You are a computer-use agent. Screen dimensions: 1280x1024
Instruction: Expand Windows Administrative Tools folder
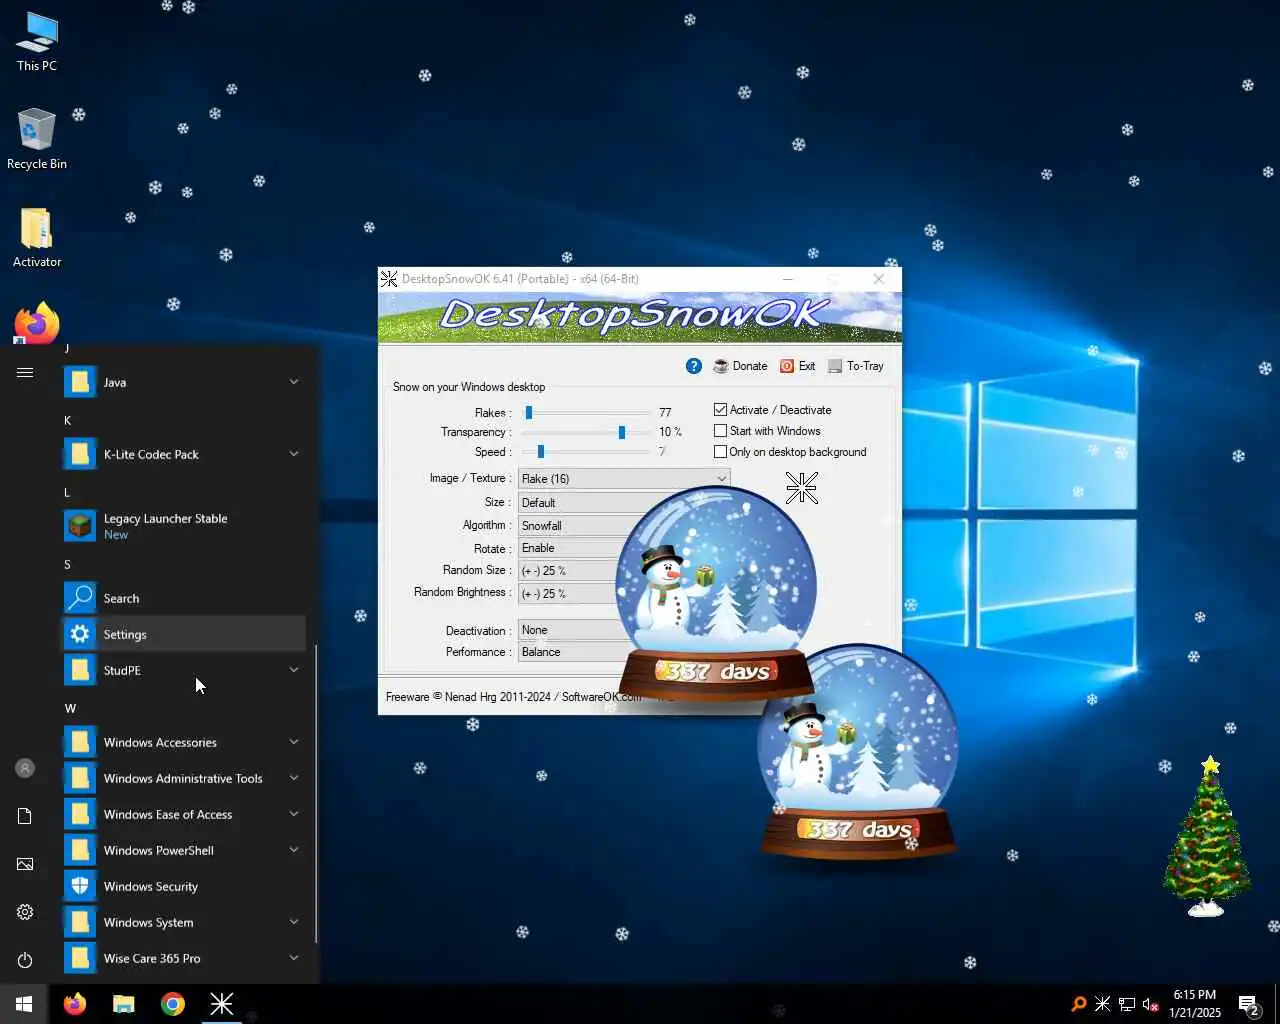(183, 778)
